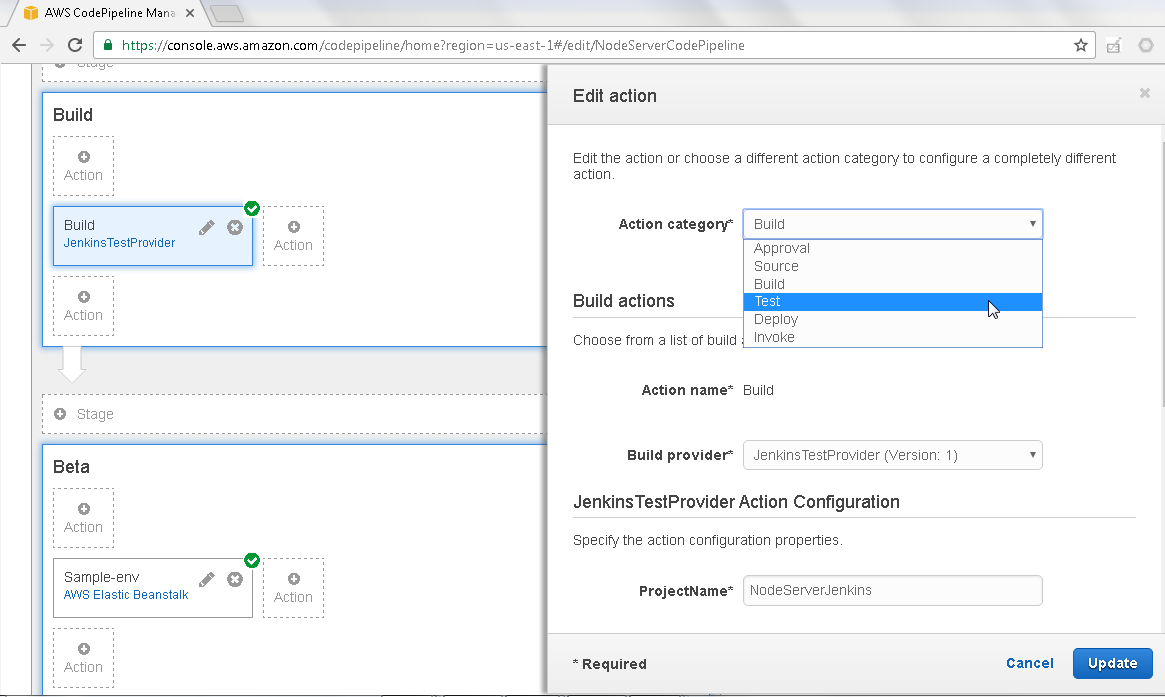Delete the Build JenkinsTestProvider action

[x=235, y=227]
